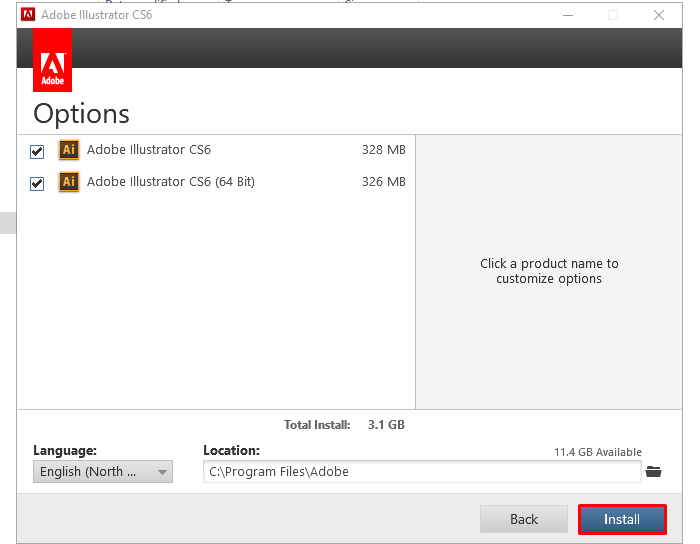
Task: Click the greyed-out maximize window button
Action: tap(613, 15)
